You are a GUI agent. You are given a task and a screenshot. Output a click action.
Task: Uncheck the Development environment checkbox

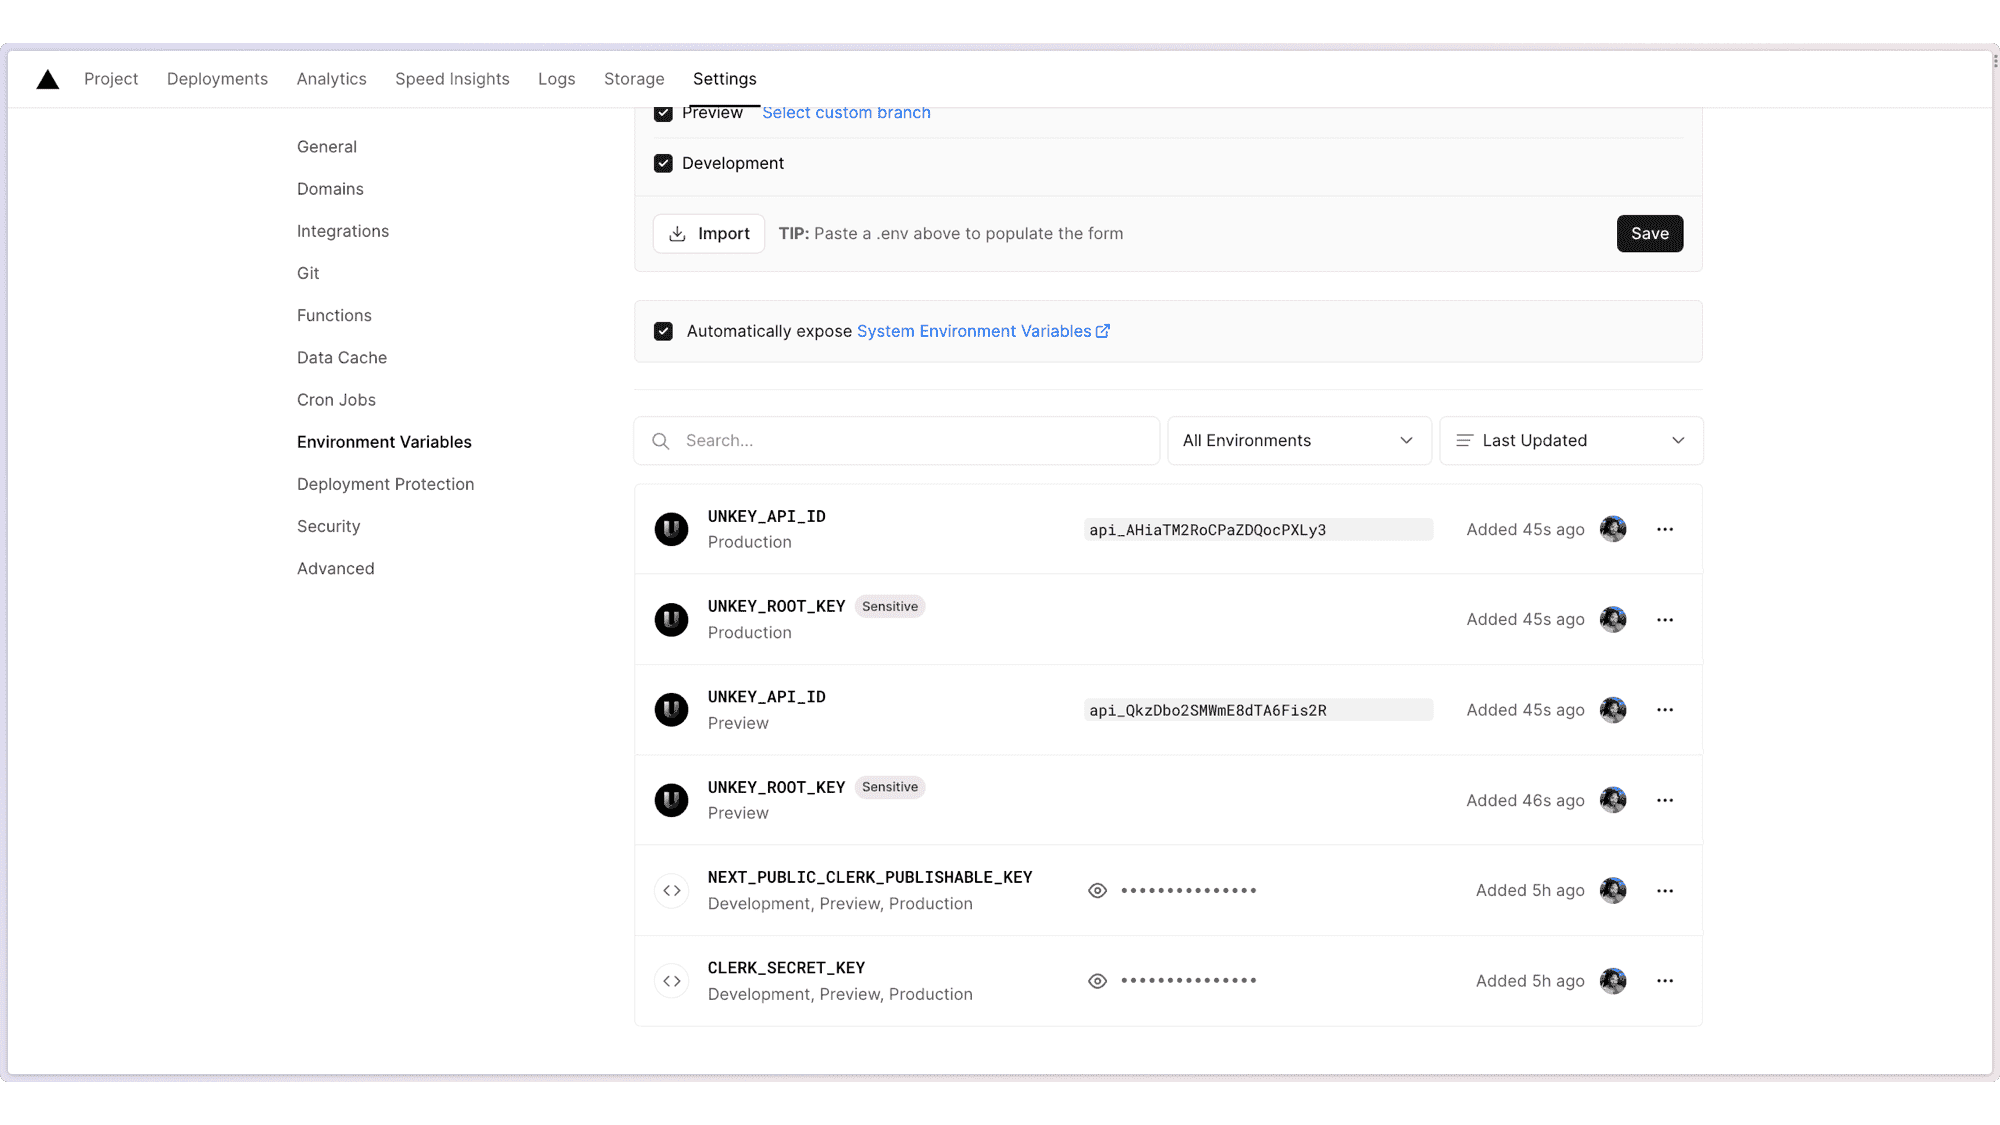coord(663,163)
